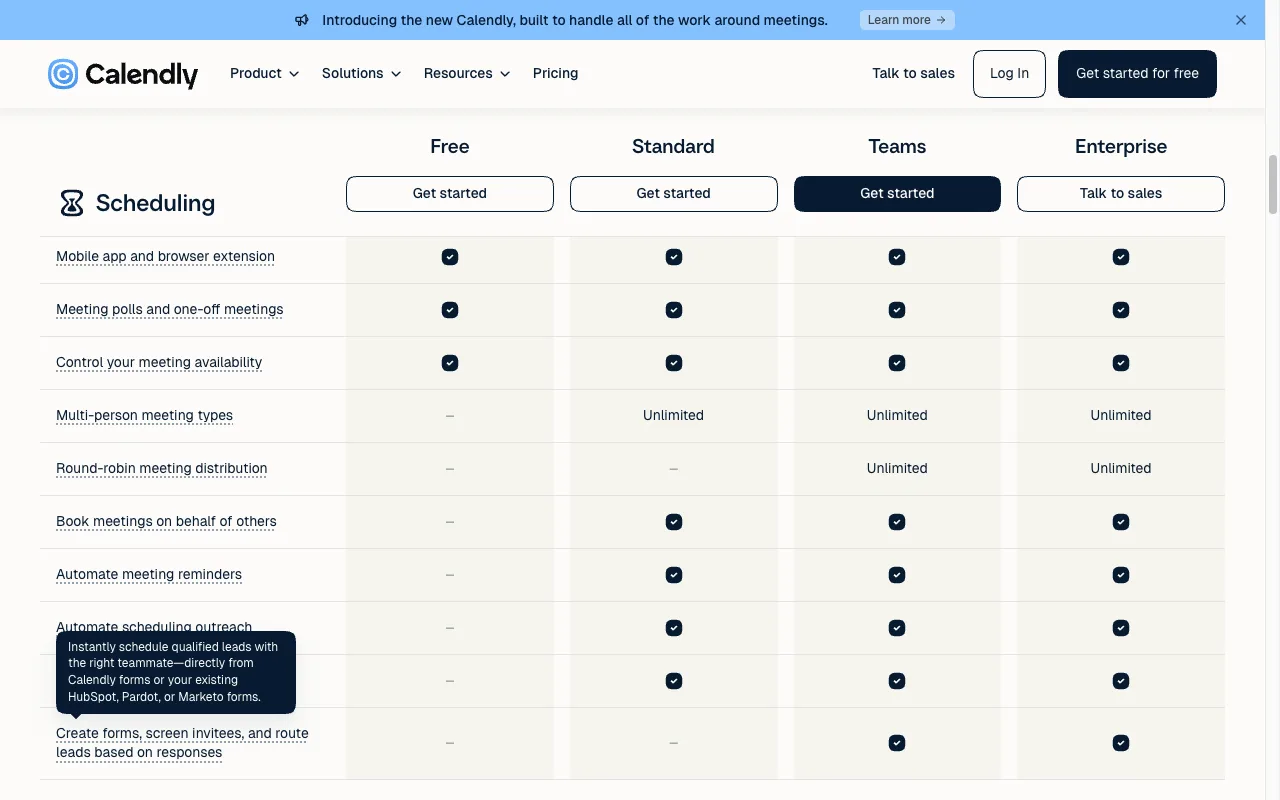Click Automate meeting reminders
1280x800 pixels.
pos(149,575)
